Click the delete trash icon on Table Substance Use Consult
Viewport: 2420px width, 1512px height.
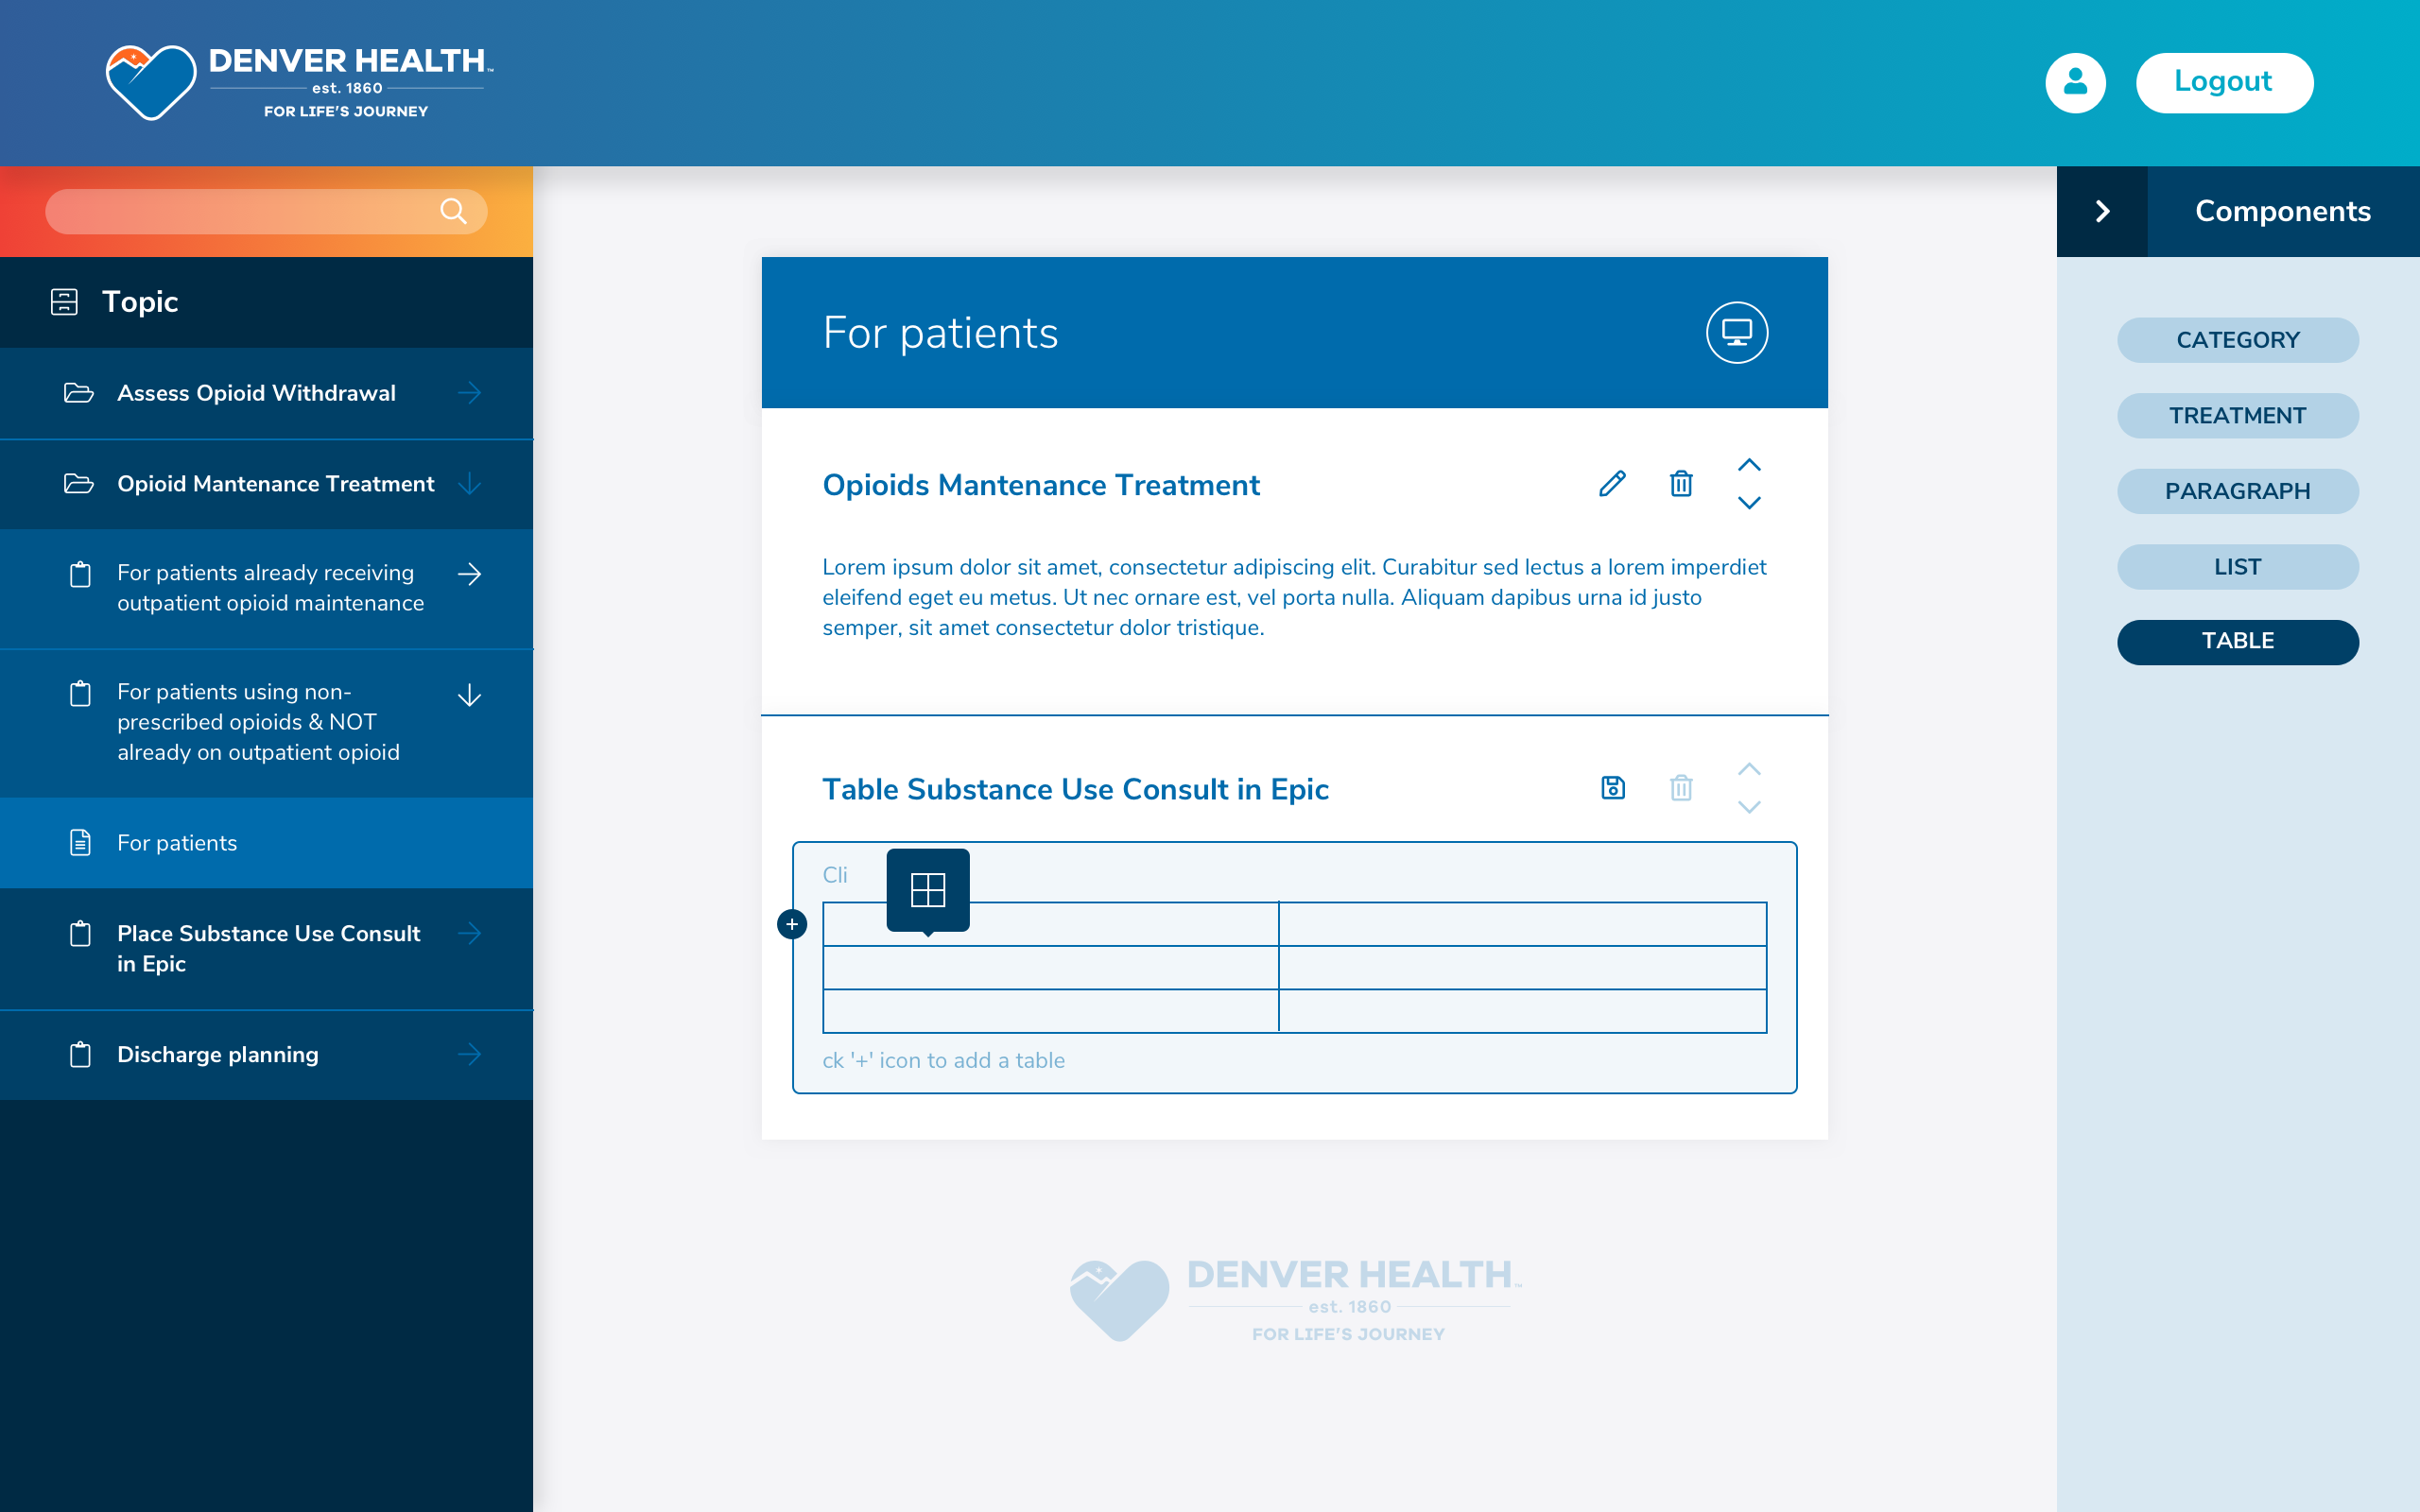coord(1680,787)
